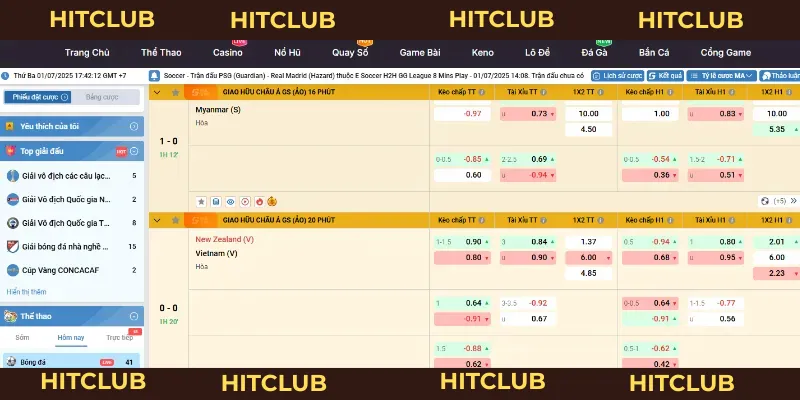Click the New Zealand (V) team name

pyautogui.click(x=224, y=239)
